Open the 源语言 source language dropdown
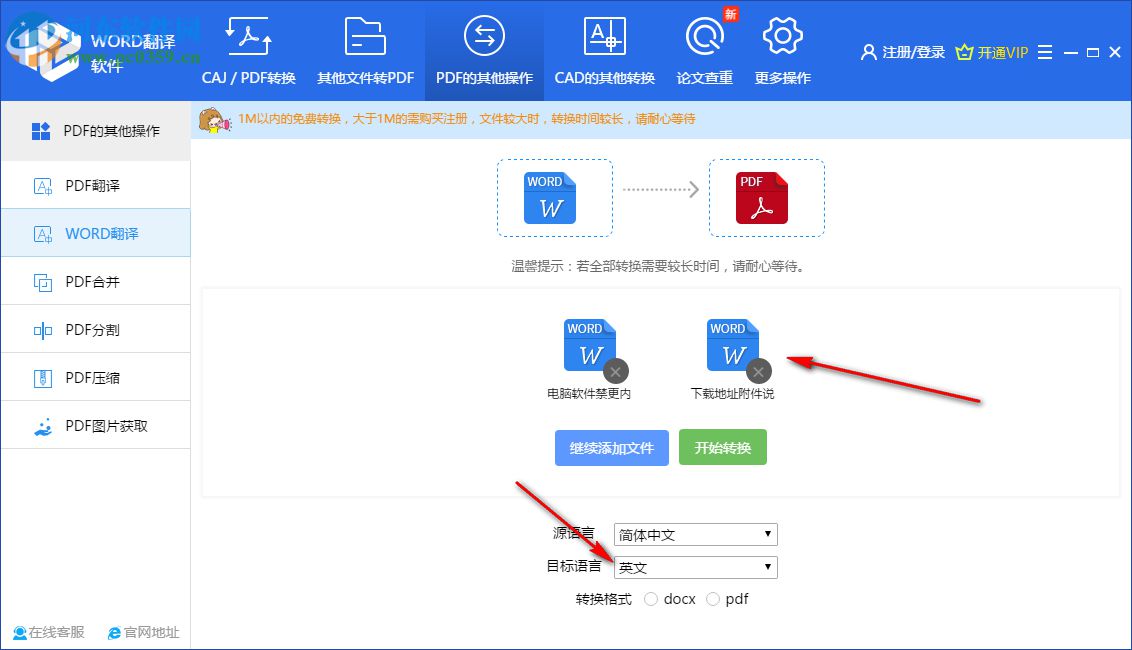 pyautogui.click(x=694, y=534)
